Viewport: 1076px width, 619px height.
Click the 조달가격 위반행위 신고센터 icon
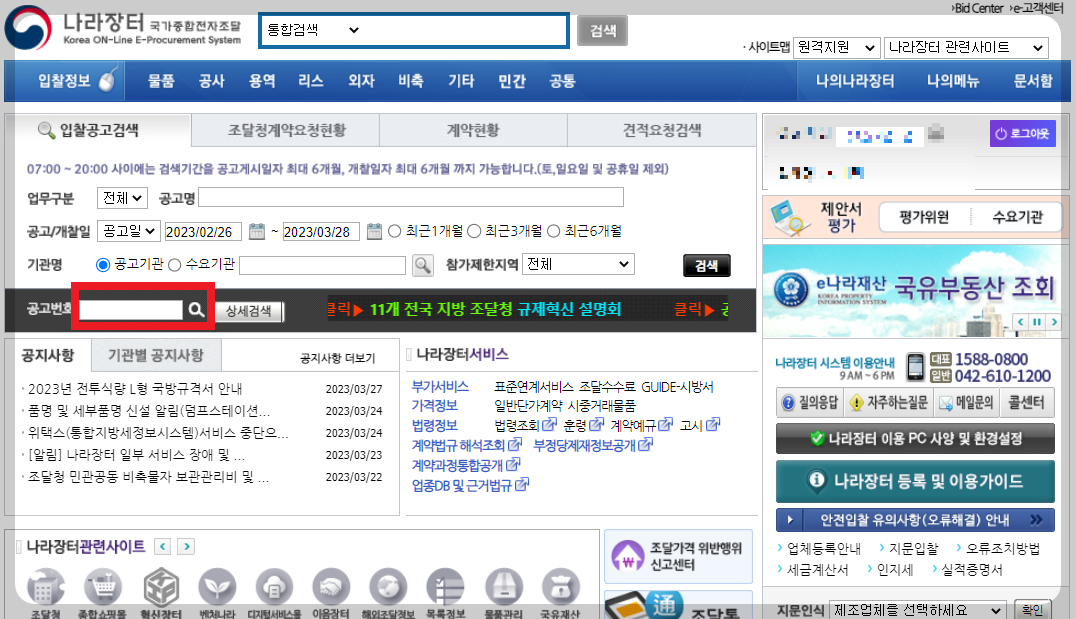click(627, 556)
